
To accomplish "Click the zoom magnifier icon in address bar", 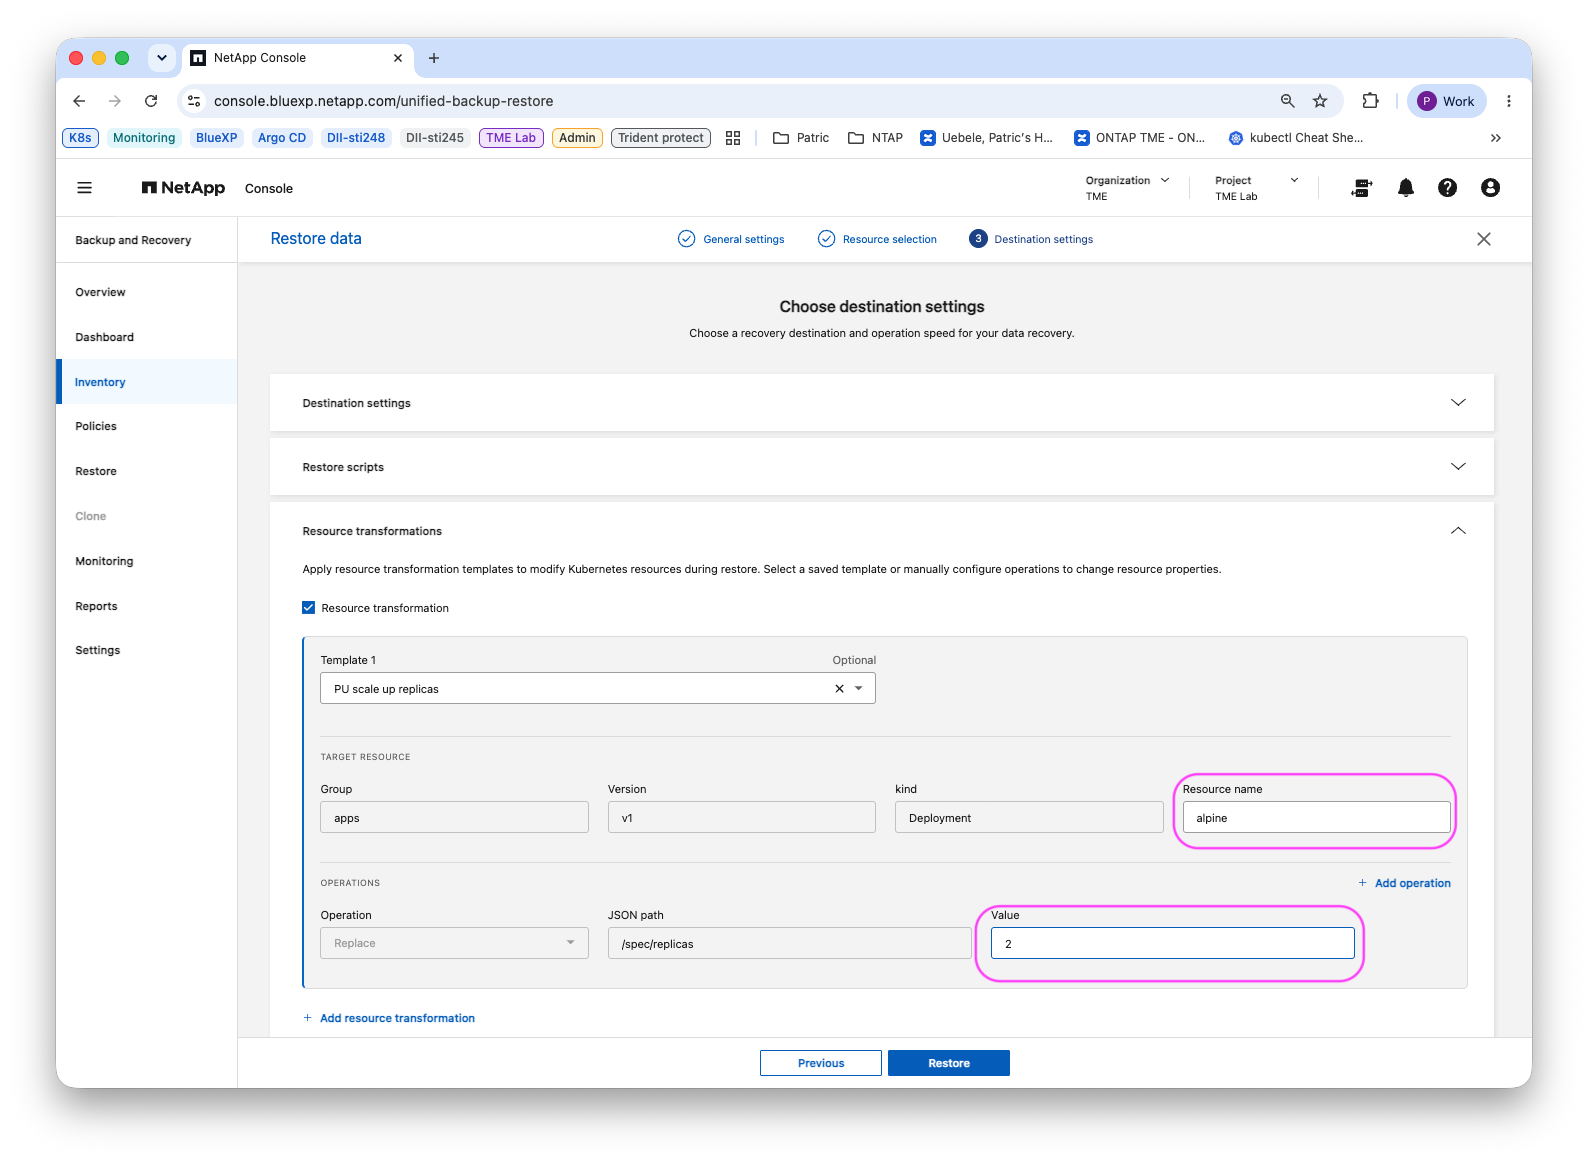I will pos(1288,101).
